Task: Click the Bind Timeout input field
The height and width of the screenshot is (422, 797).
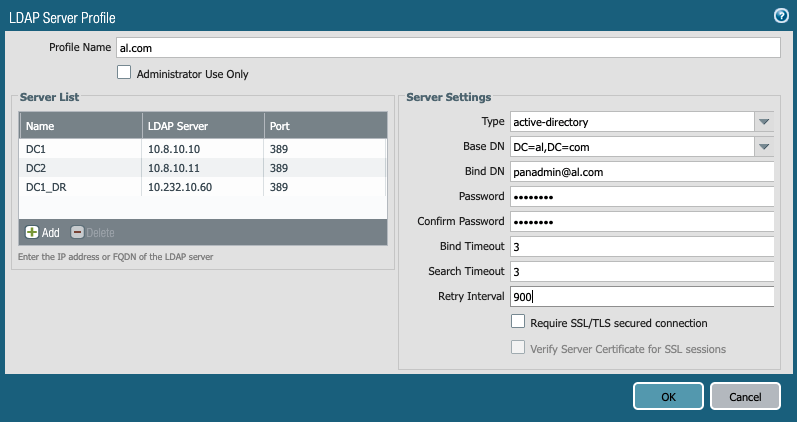Action: pyautogui.click(x=642, y=247)
